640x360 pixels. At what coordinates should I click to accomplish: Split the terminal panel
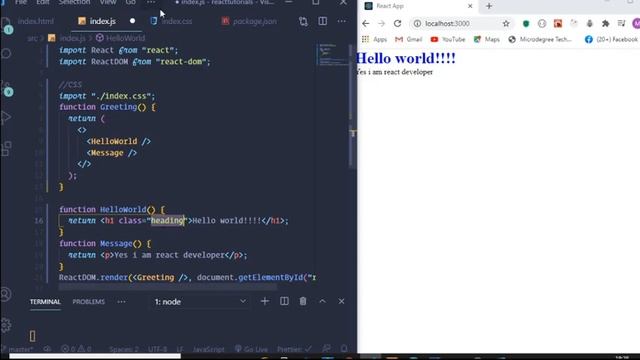284,302
